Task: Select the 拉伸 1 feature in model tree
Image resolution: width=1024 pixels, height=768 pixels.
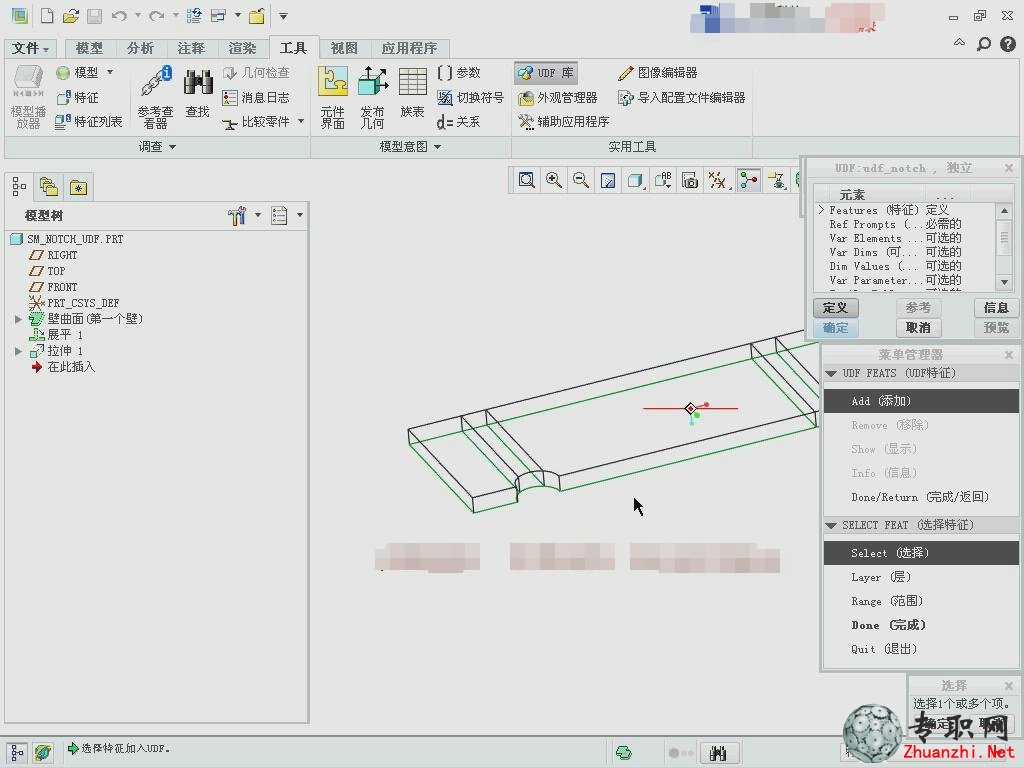Action: 65,351
